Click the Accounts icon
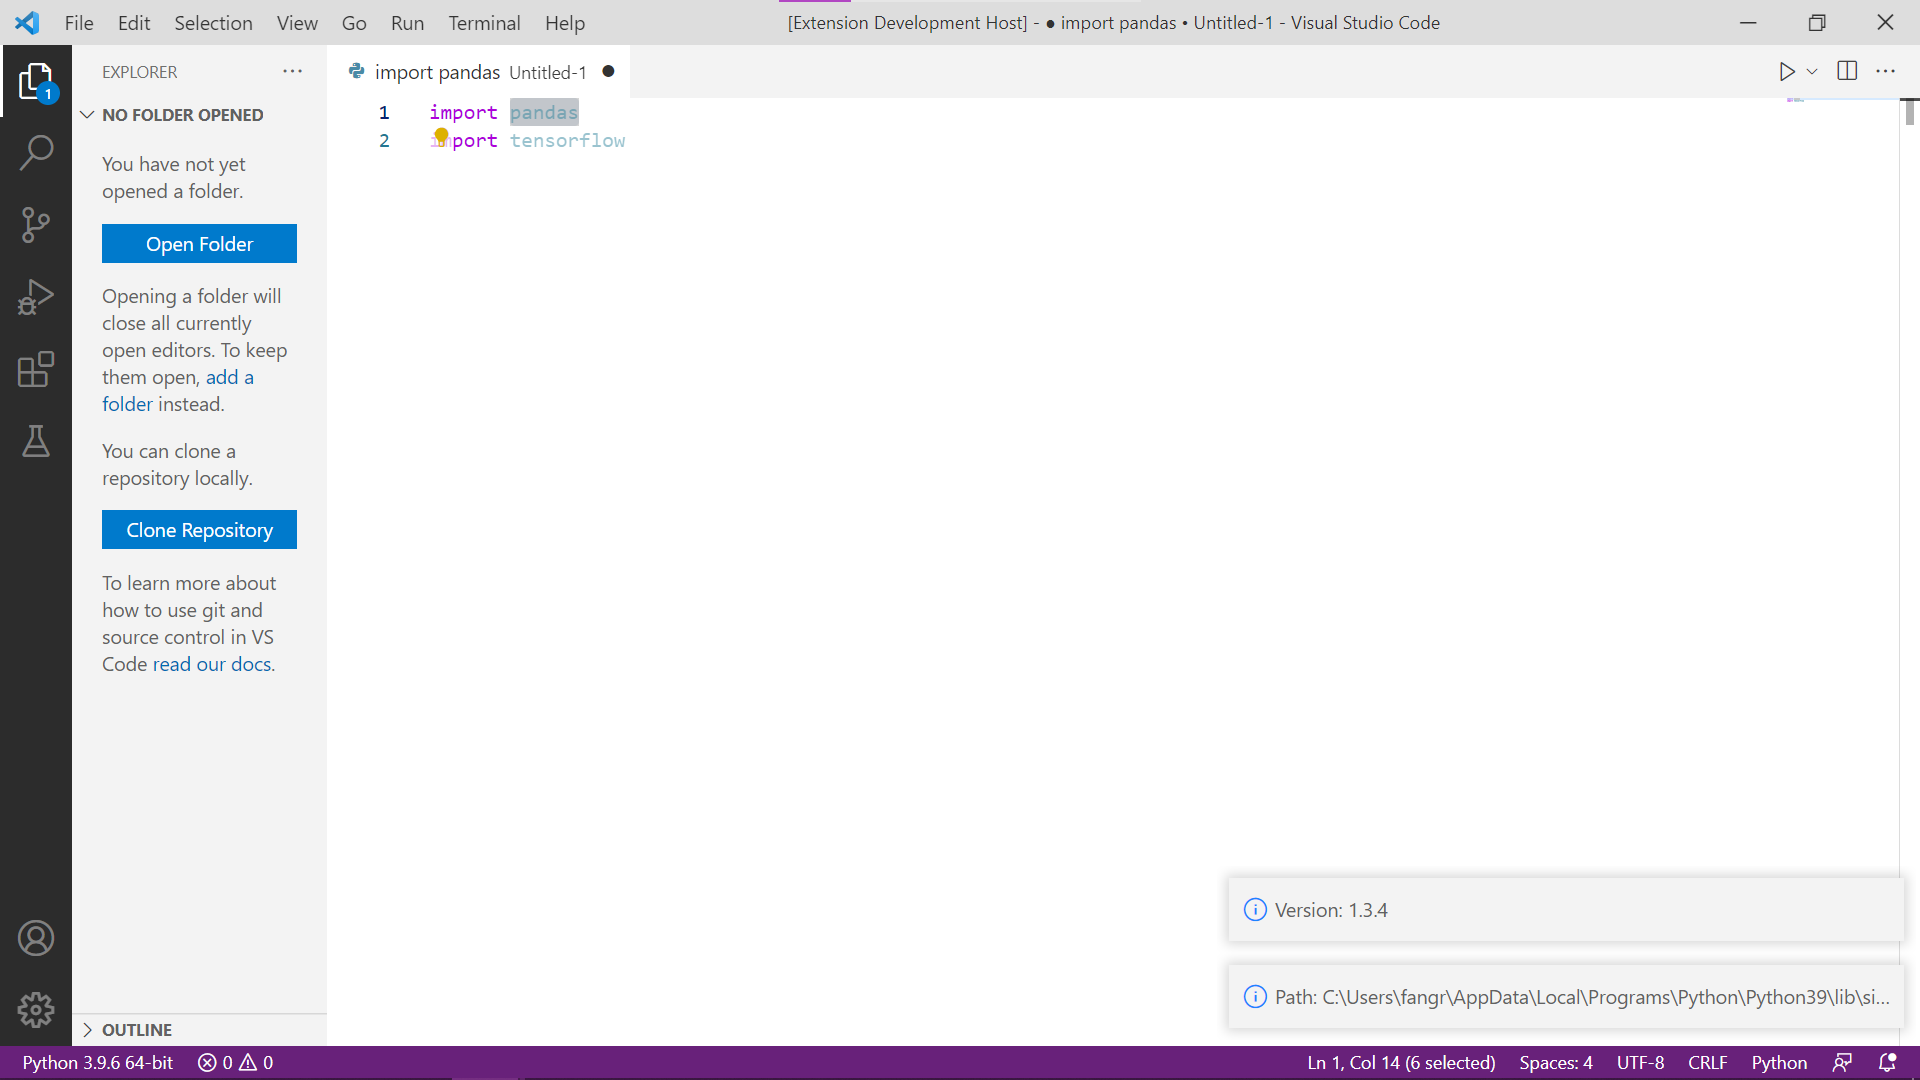The image size is (1920, 1080). pos(36,938)
